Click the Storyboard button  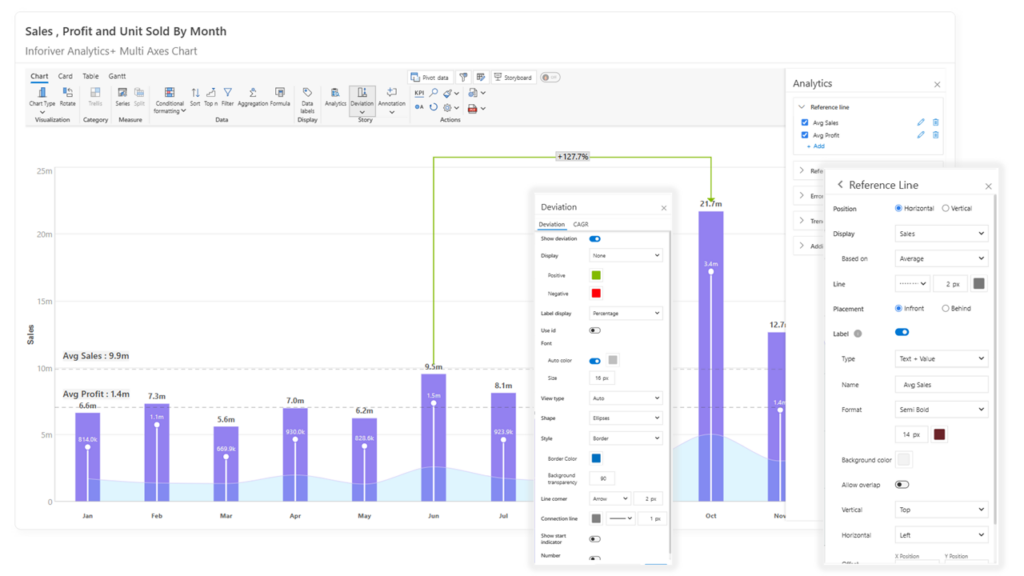pos(514,77)
